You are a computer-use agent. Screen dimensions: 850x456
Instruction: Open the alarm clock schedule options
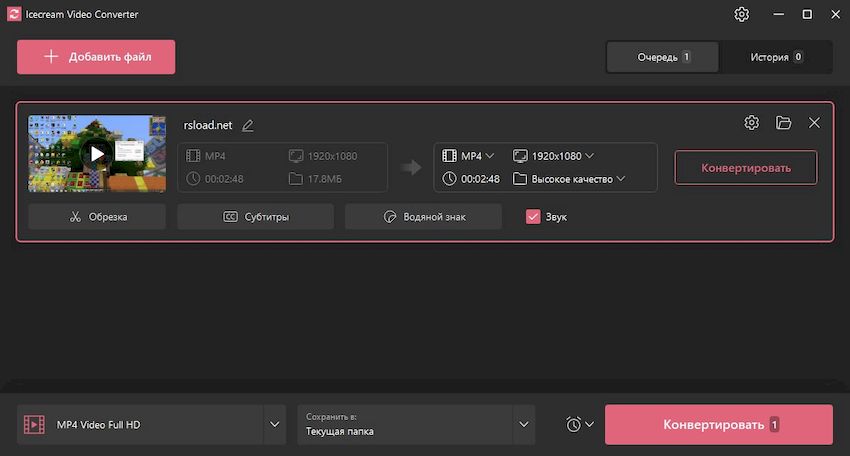(x=579, y=425)
